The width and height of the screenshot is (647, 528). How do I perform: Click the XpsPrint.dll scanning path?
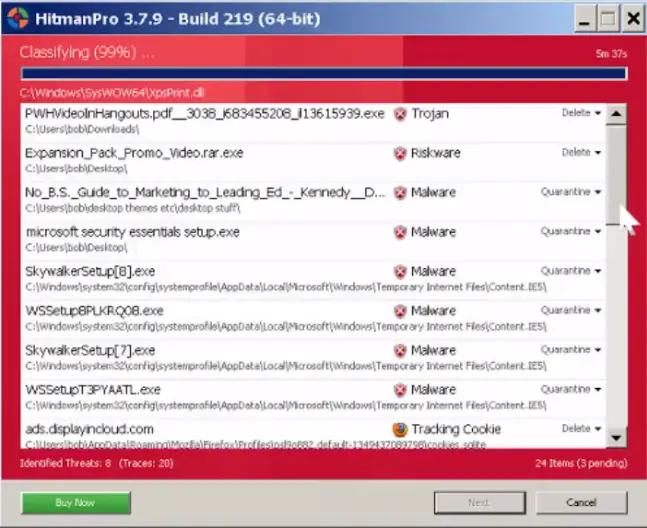click(112, 93)
